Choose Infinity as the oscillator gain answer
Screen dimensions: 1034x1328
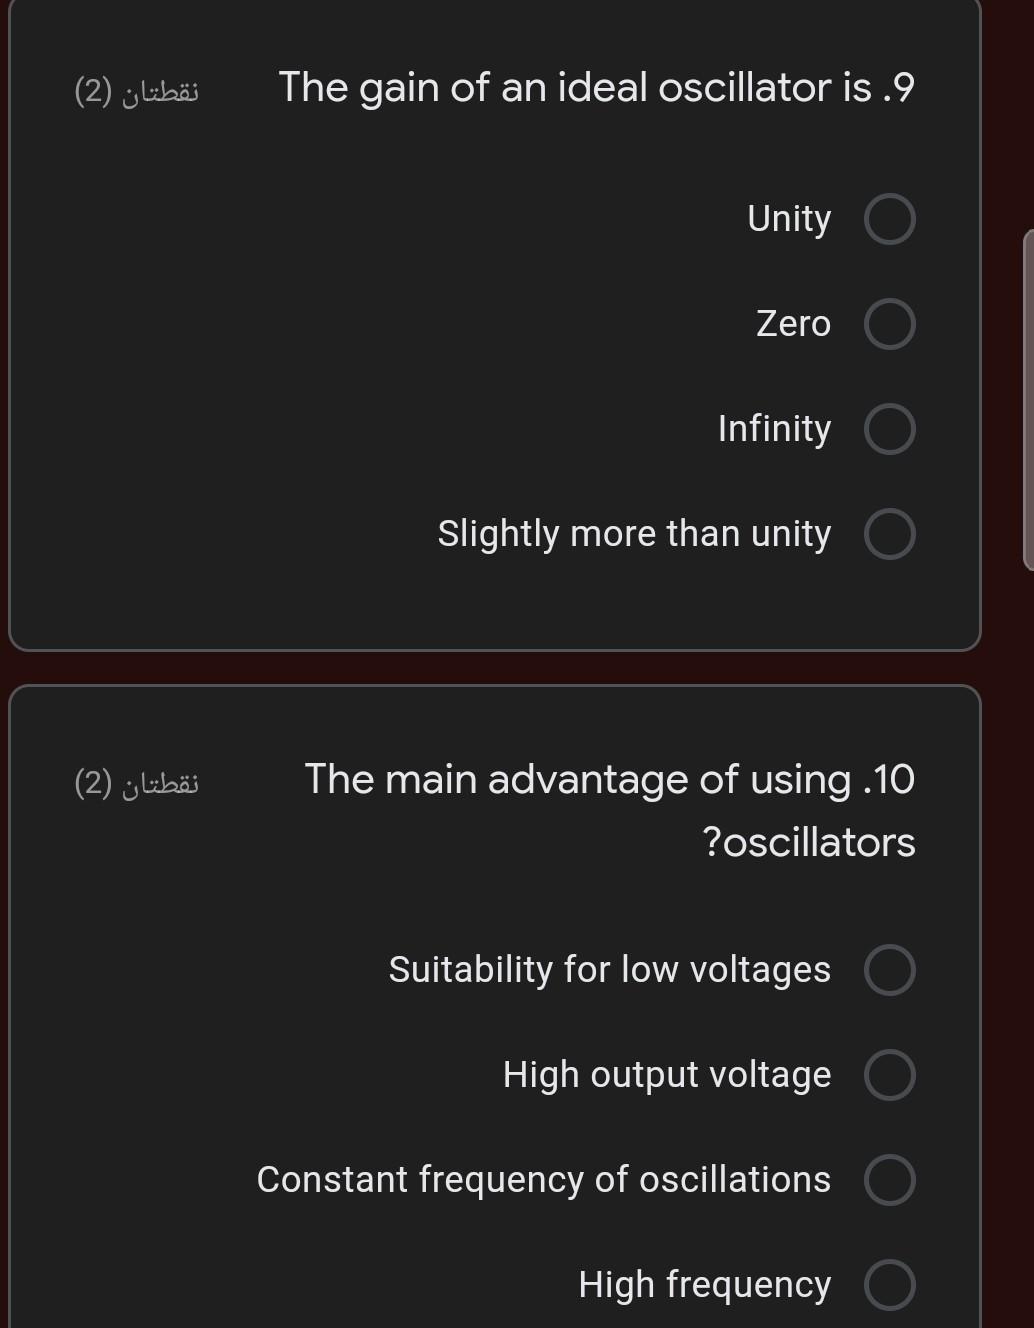pos(889,429)
